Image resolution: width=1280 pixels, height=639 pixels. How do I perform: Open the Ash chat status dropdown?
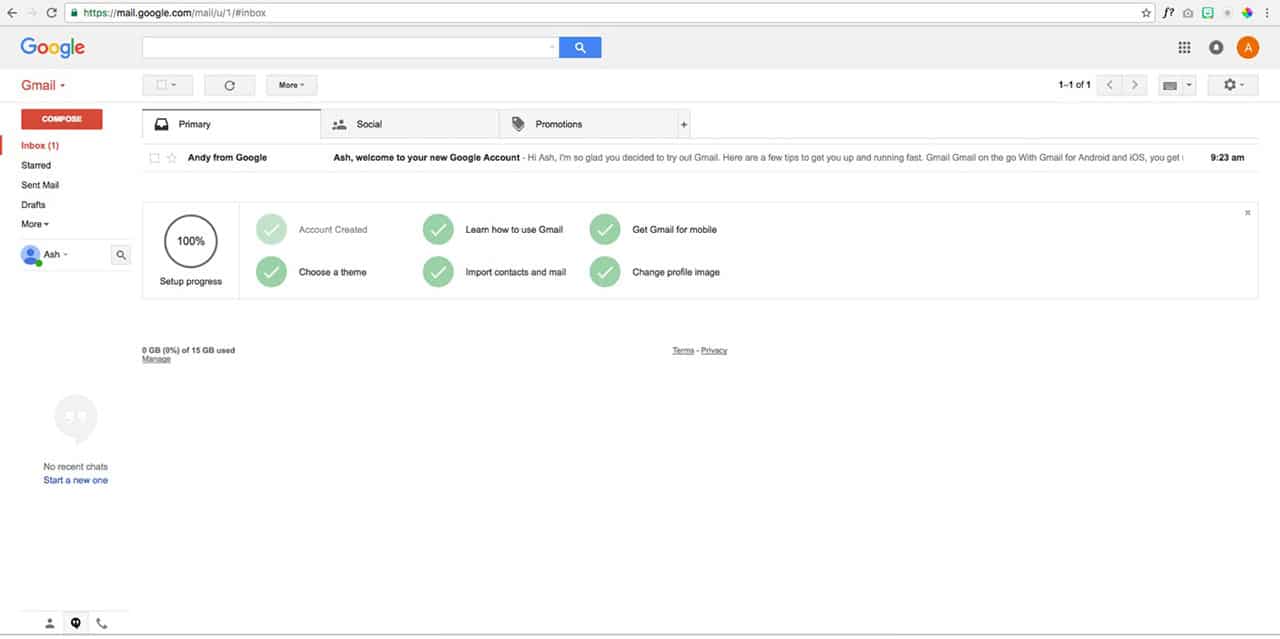coord(56,255)
